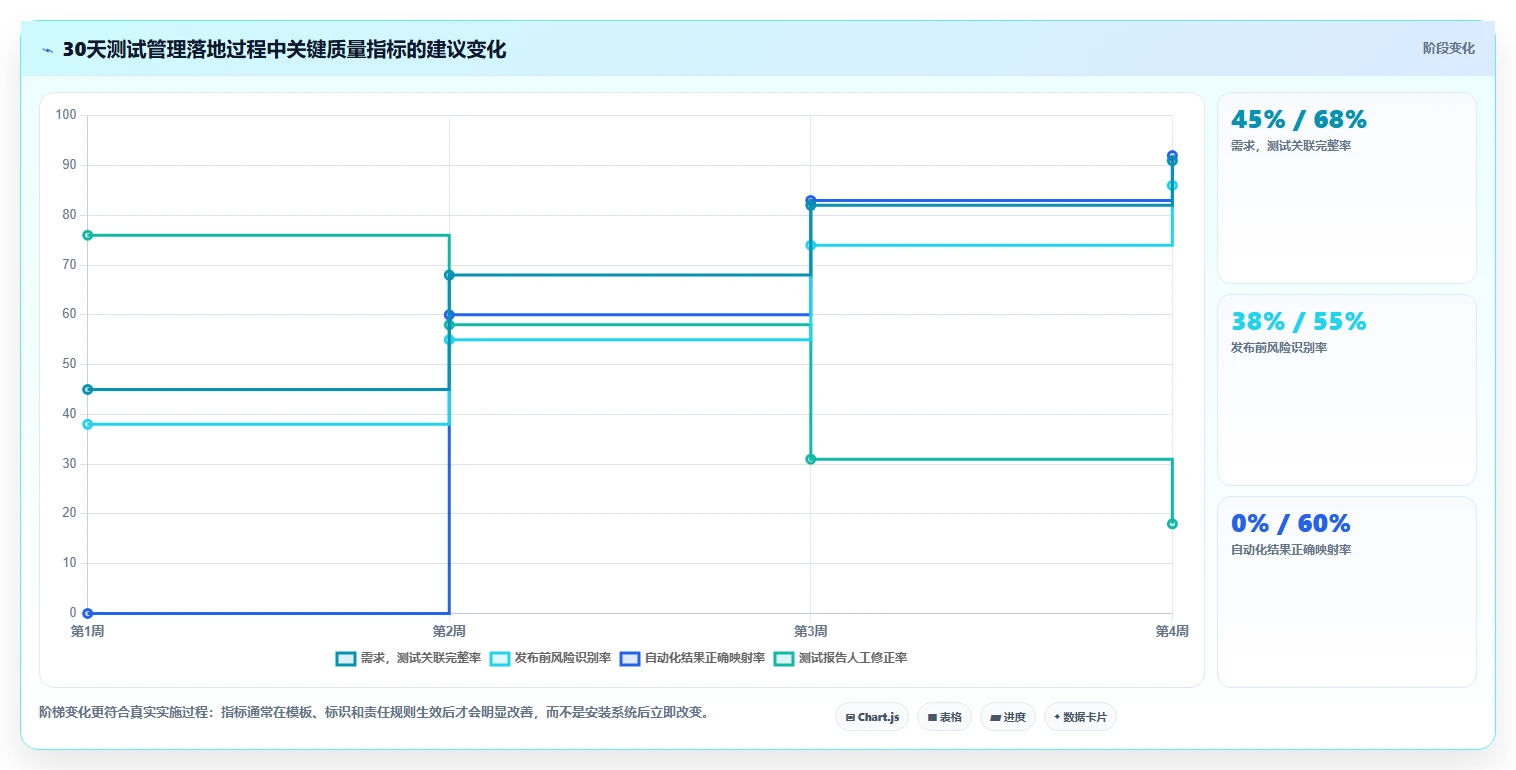This screenshot has width=1516, height=770.
Task: Click the 第3周 x-axis label
Action: (x=810, y=631)
